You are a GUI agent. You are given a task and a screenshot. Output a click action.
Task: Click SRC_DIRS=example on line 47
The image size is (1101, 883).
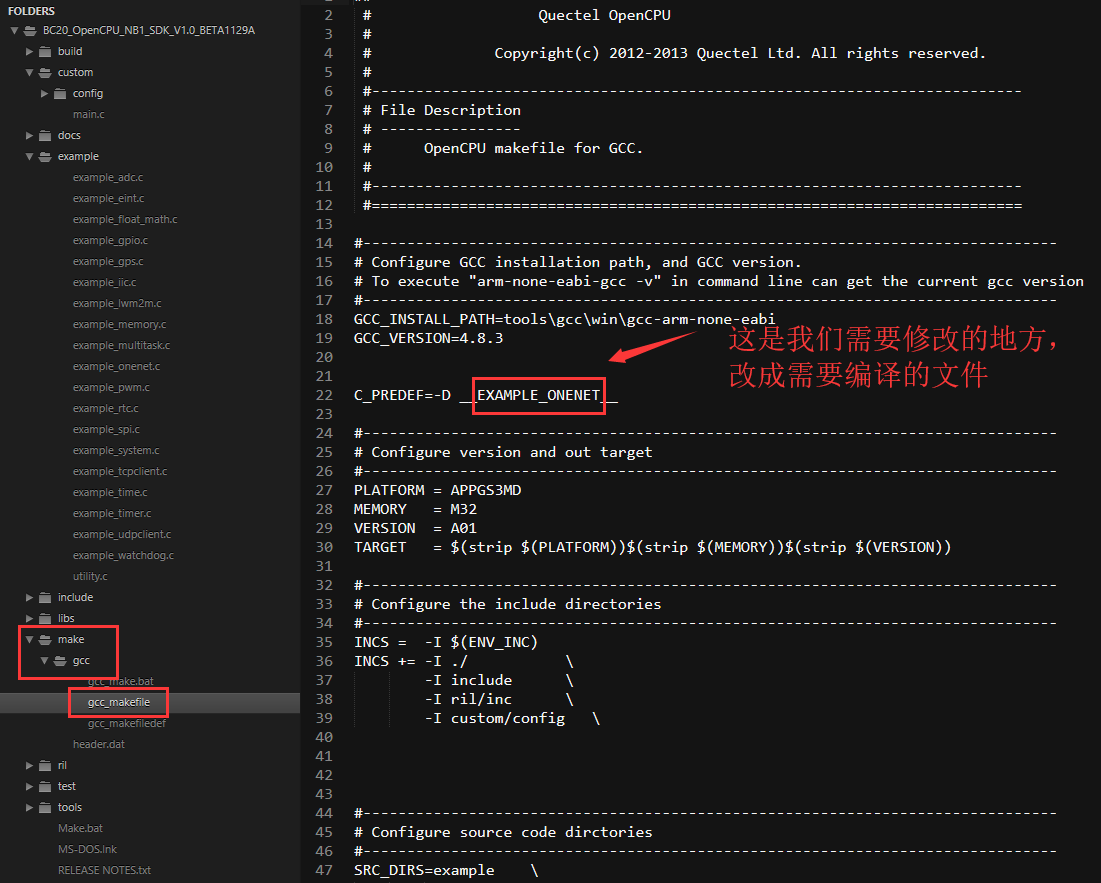point(424,870)
